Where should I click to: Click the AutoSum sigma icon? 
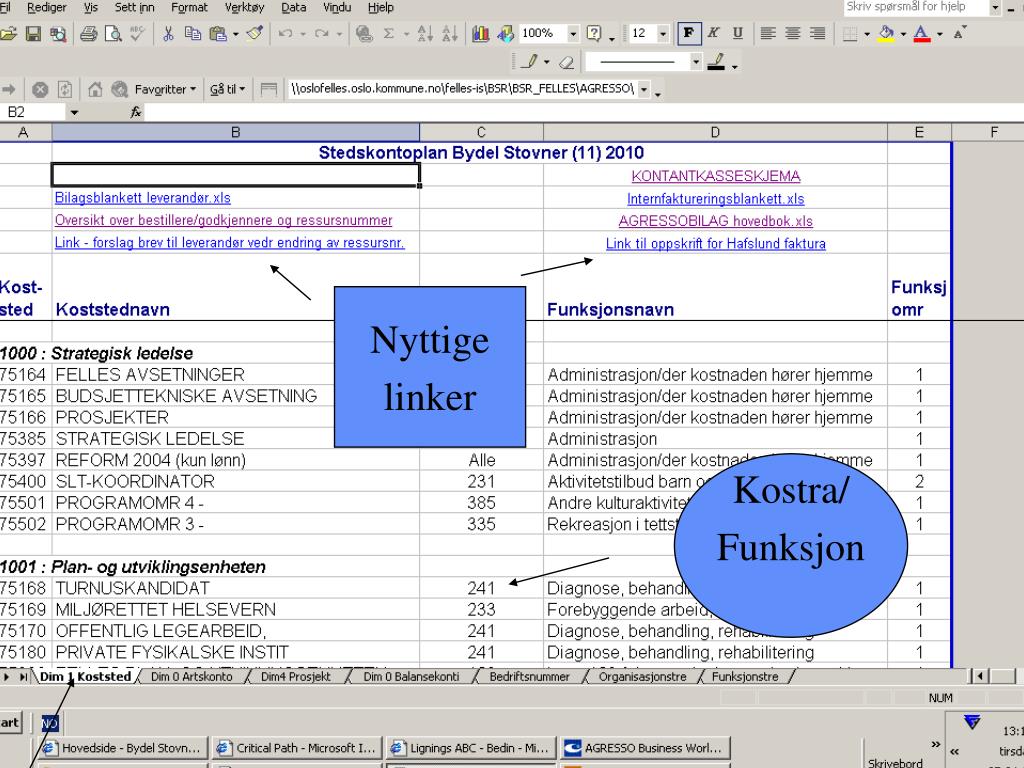pyautogui.click(x=389, y=33)
